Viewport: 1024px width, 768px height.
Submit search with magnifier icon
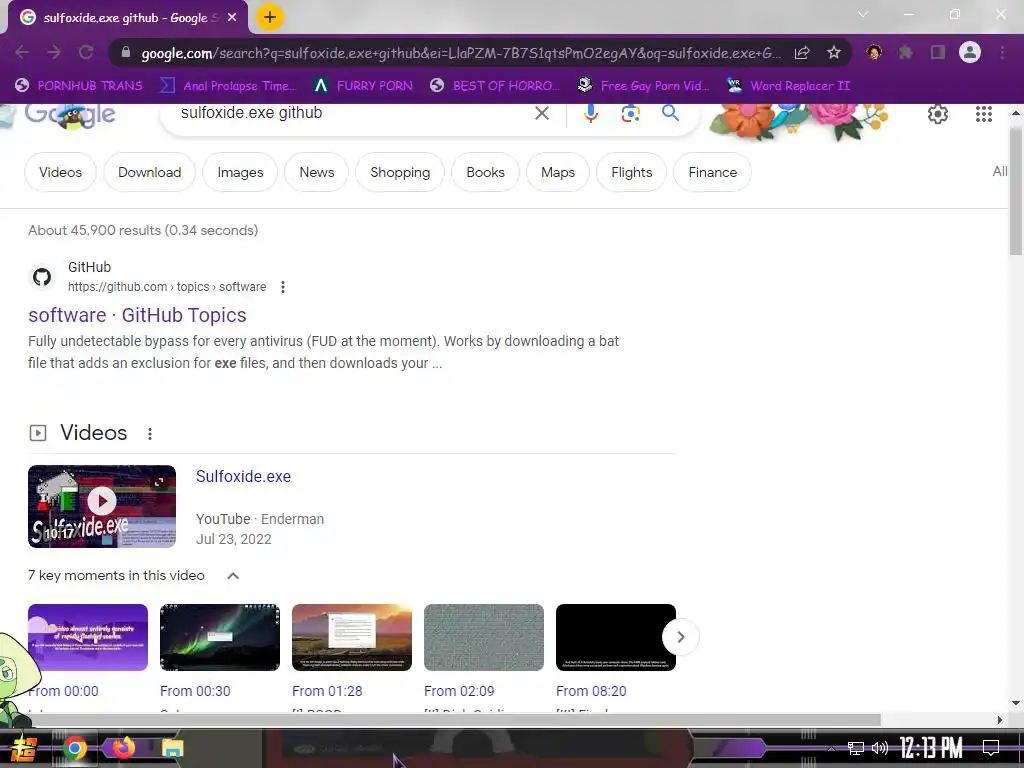[670, 113]
